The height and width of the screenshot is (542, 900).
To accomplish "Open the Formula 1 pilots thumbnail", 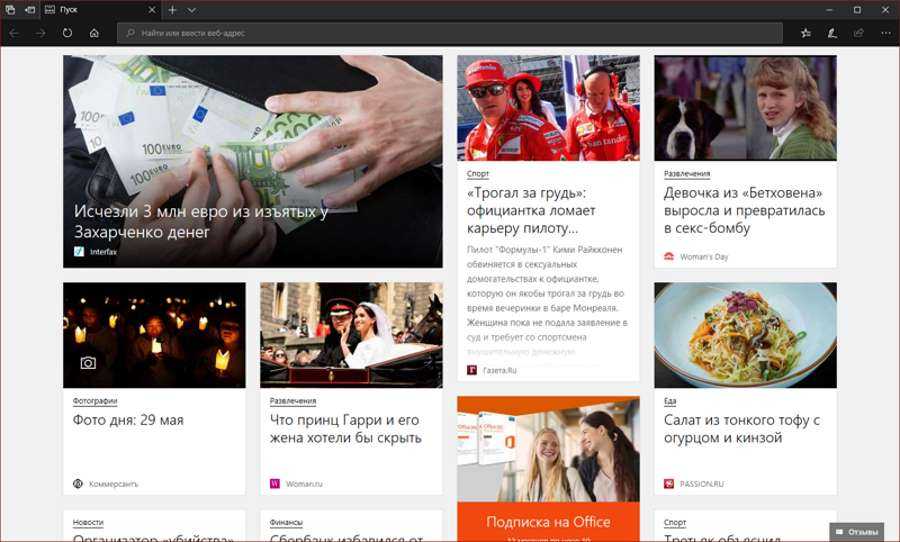I will pyautogui.click(x=548, y=108).
